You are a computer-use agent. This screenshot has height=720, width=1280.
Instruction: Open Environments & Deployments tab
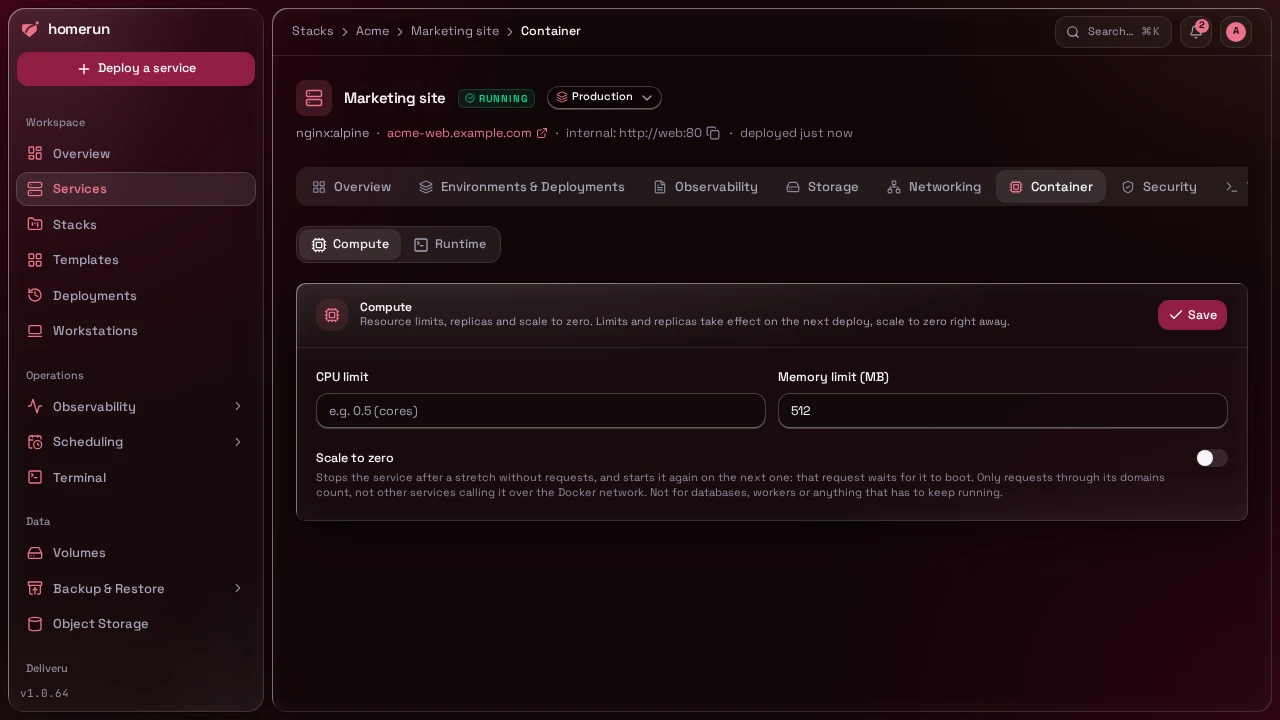pyautogui.click(x=522, y=187)
